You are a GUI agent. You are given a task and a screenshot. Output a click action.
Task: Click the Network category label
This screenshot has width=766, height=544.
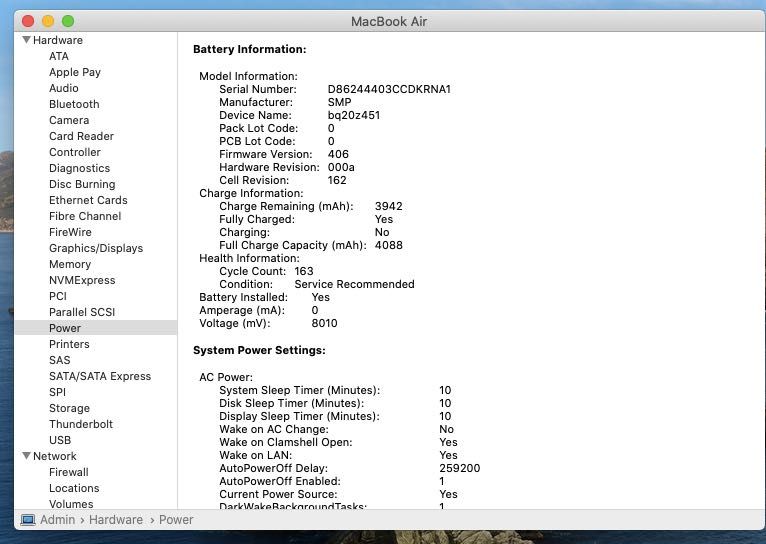(55, 456)
